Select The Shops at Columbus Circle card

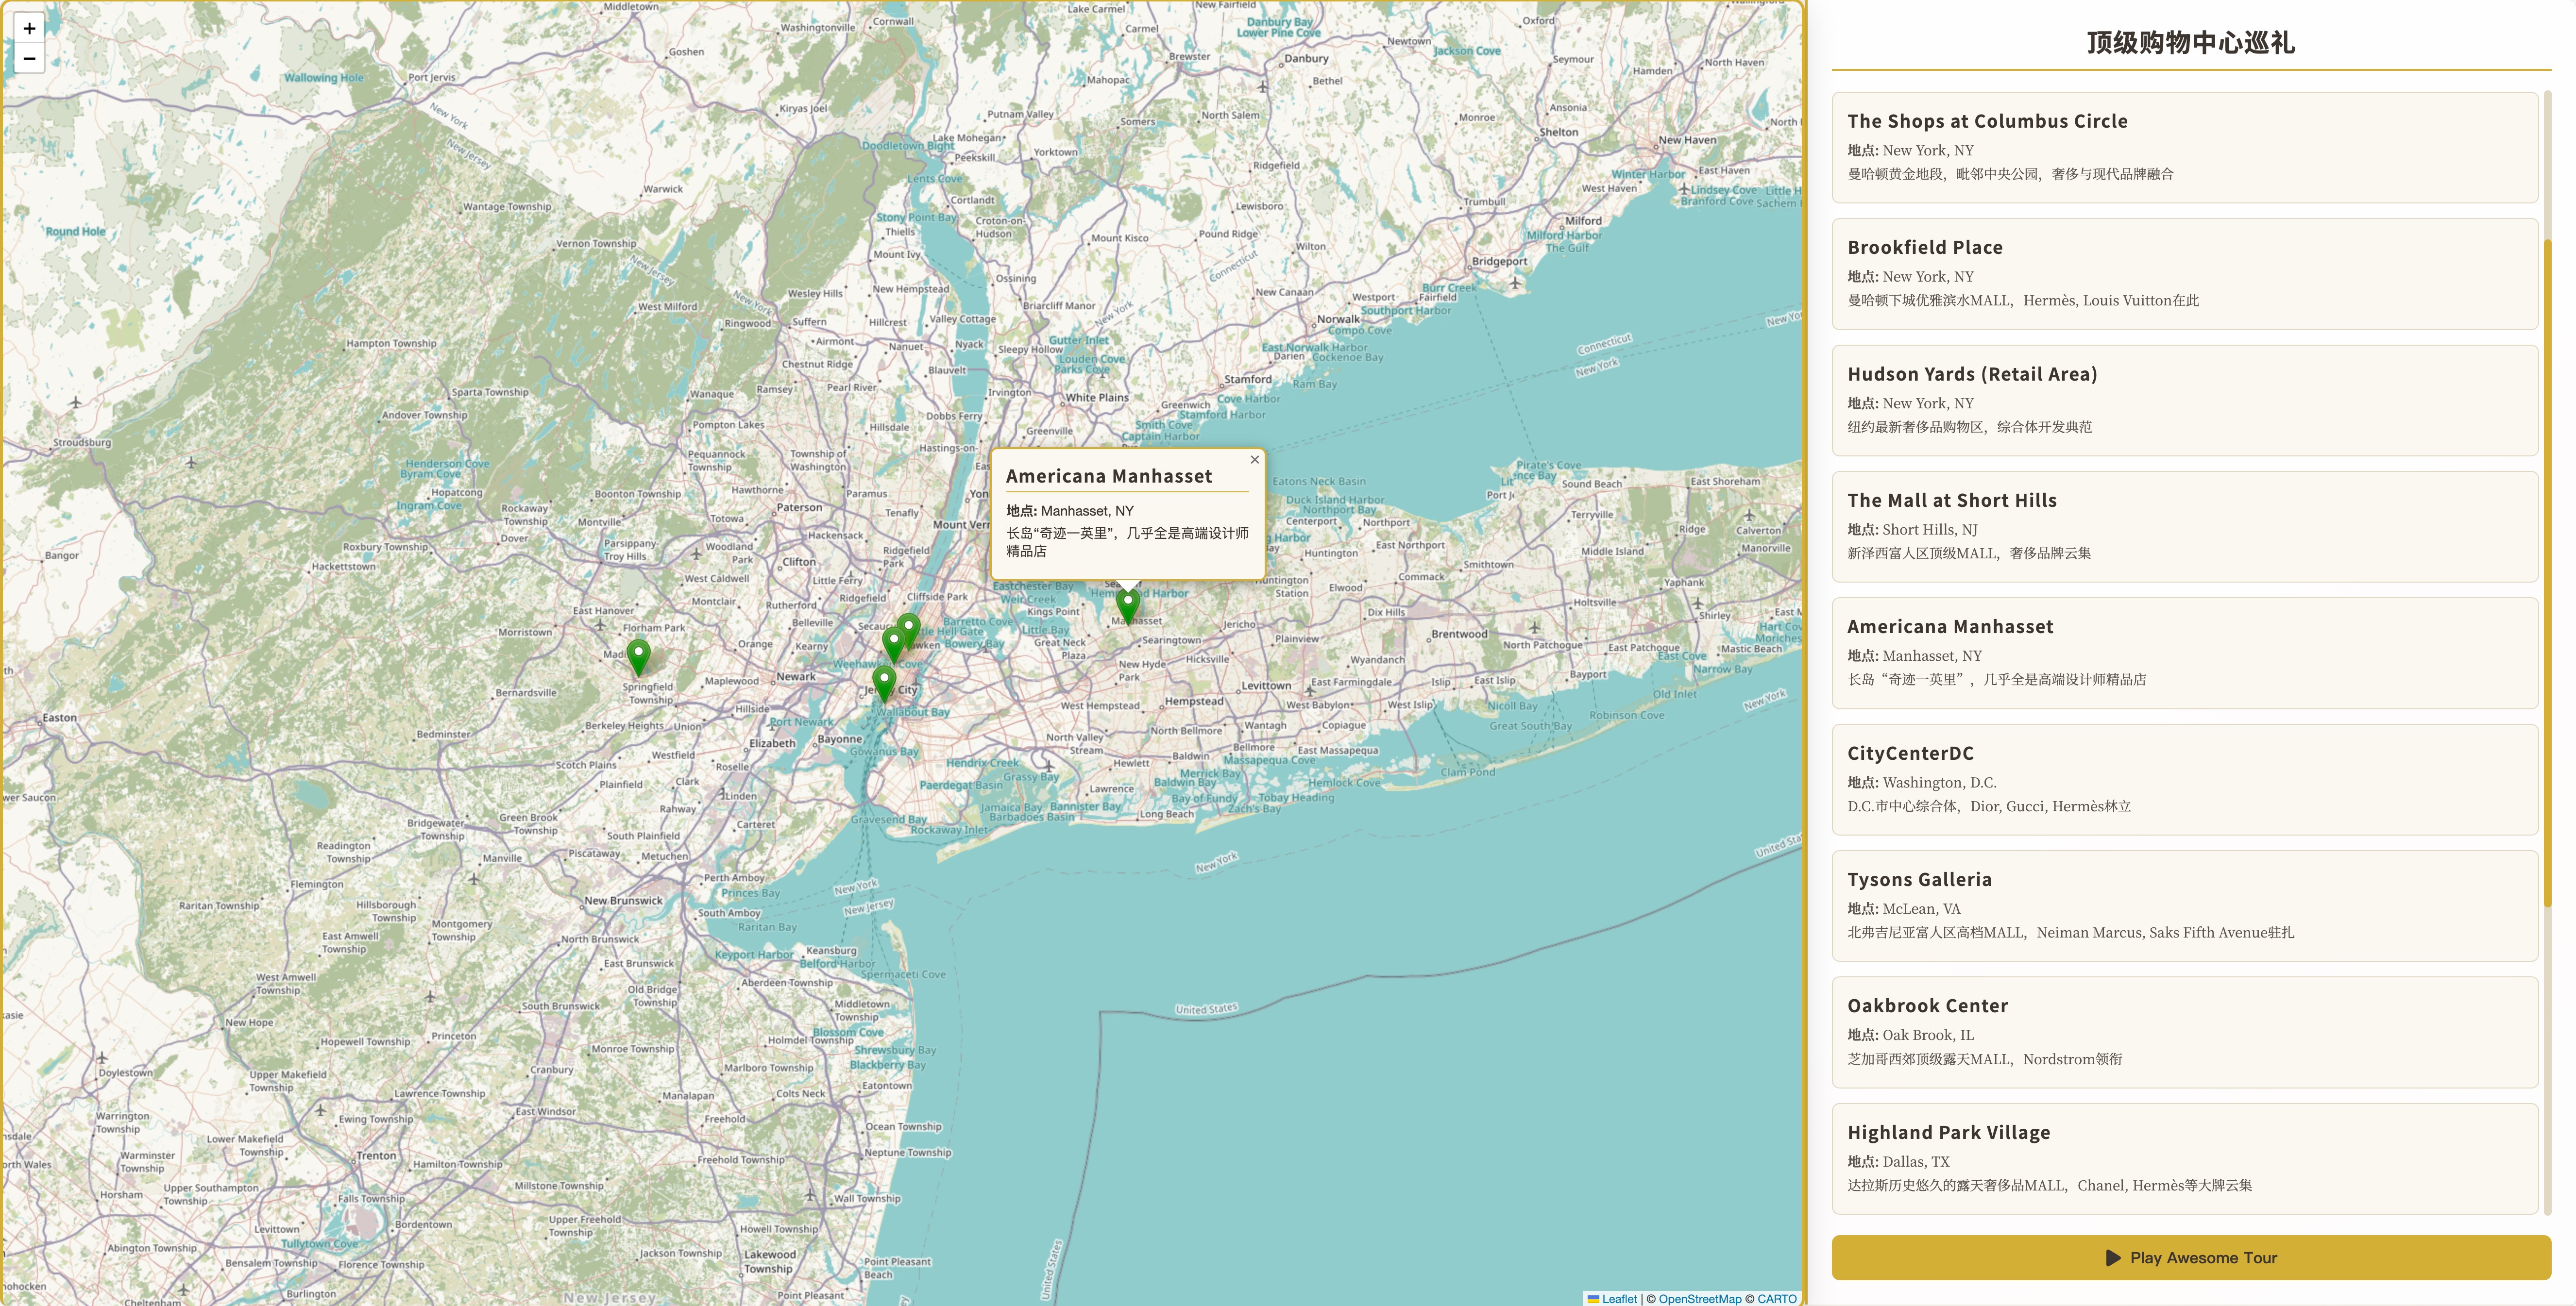click(2185, 147)
